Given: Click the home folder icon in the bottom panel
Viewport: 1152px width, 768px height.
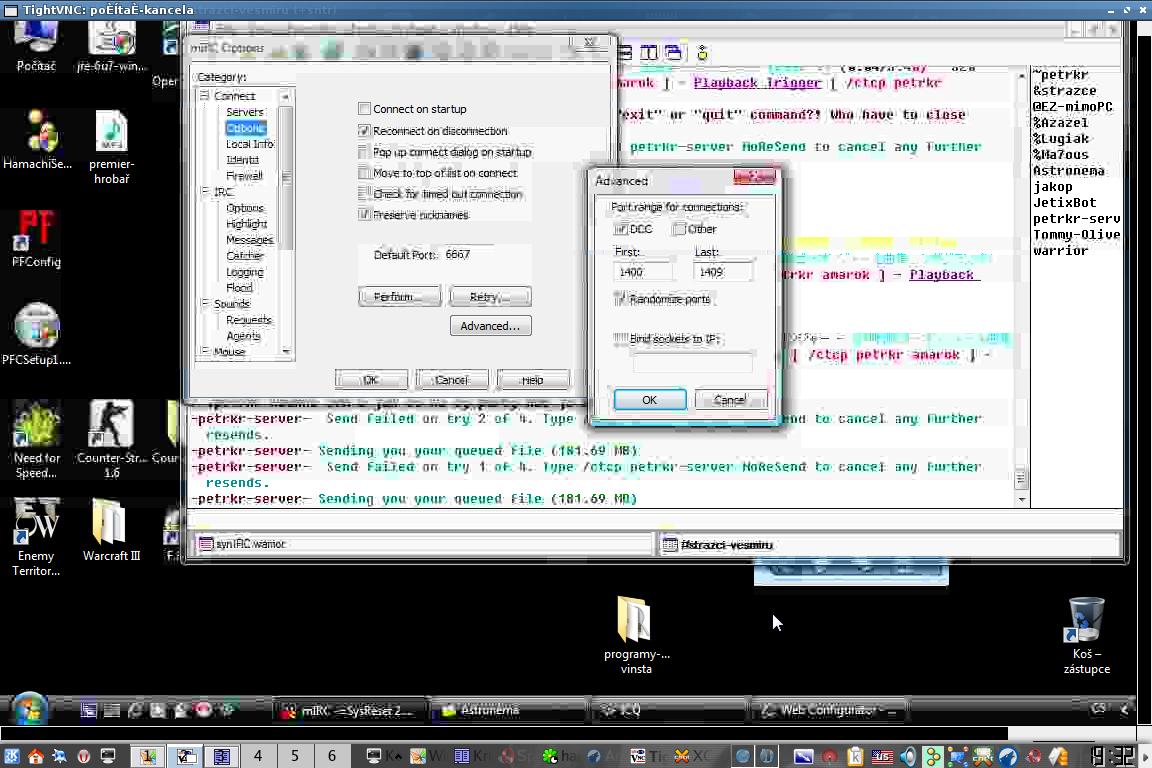Looking at the screenshot, I should 35,756.
